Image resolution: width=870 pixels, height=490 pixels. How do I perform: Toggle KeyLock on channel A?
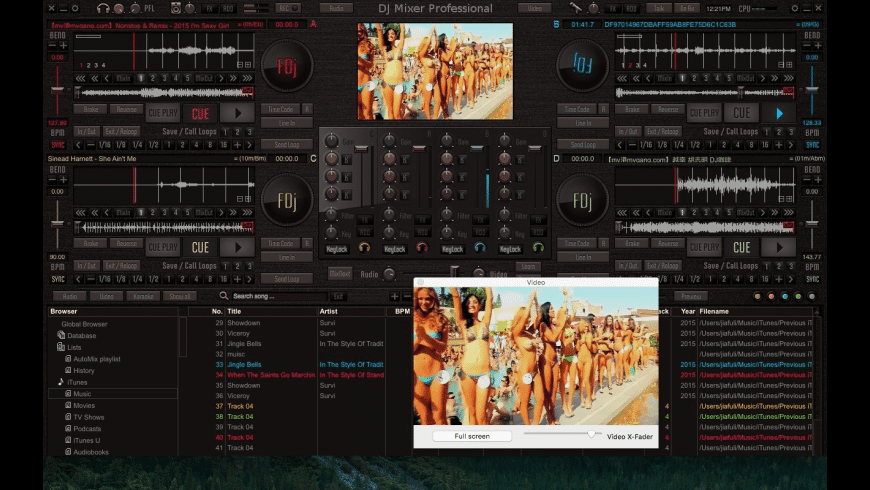[394, 249]
